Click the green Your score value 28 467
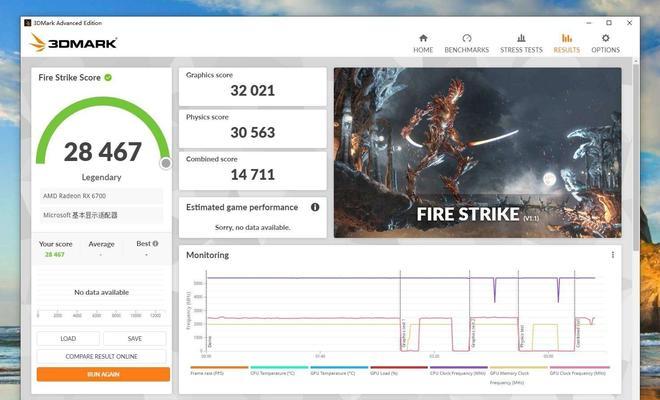 (55, 254)
